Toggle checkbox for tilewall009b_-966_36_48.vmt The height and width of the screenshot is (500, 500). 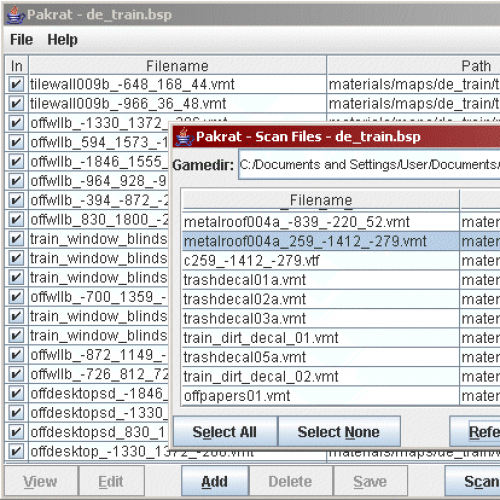15,103
